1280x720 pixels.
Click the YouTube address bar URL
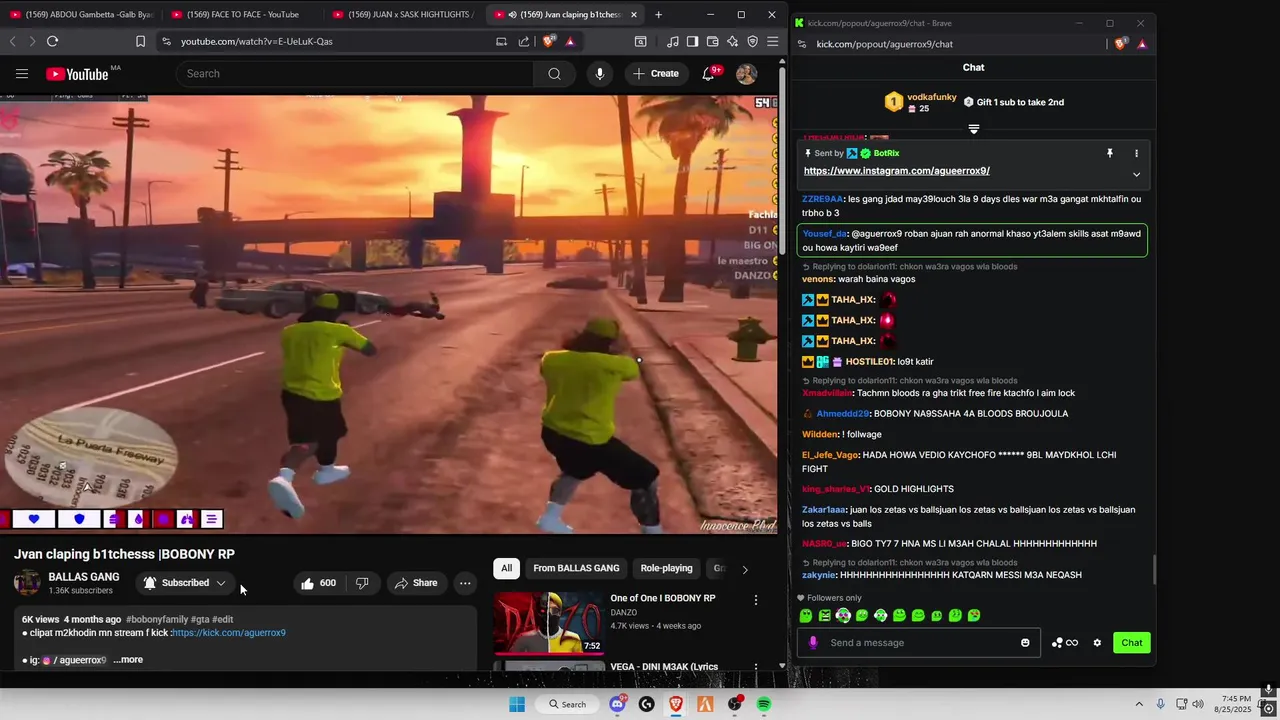click(257, 41)
